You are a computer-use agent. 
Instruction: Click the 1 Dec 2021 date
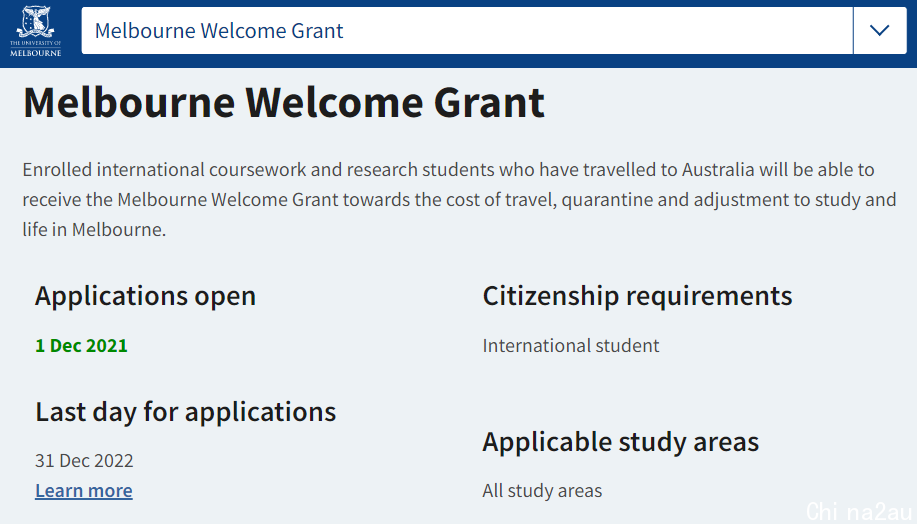point(81,346)
